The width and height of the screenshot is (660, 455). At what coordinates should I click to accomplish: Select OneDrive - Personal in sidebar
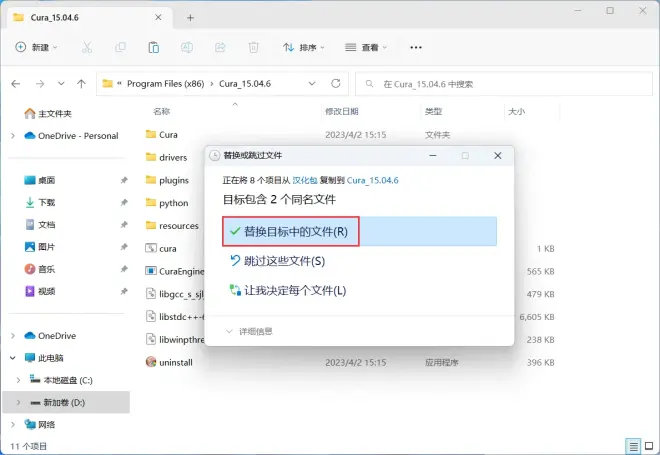tap(71, 136)
